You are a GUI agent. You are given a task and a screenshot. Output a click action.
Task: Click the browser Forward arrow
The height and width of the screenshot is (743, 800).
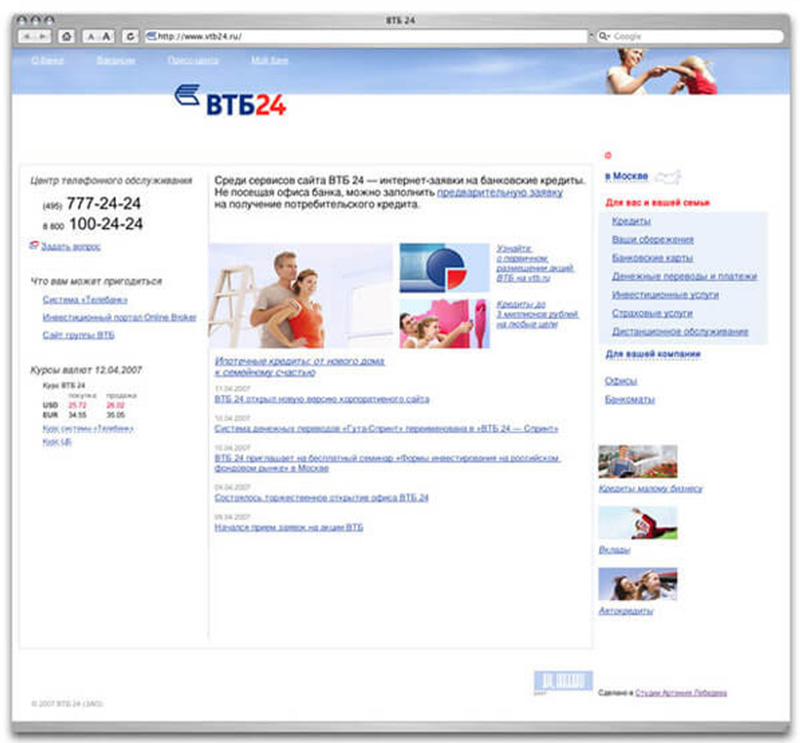click(x=45, y=35)
